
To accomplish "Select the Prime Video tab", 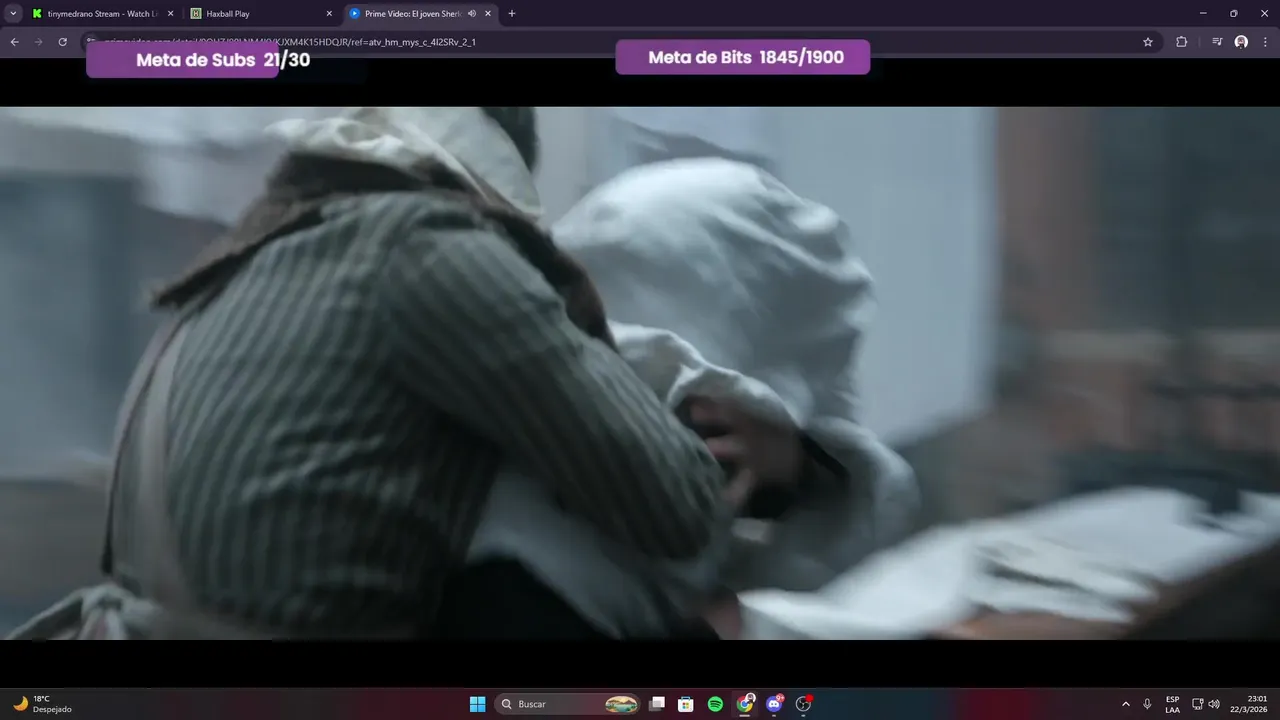I will 421,14.
